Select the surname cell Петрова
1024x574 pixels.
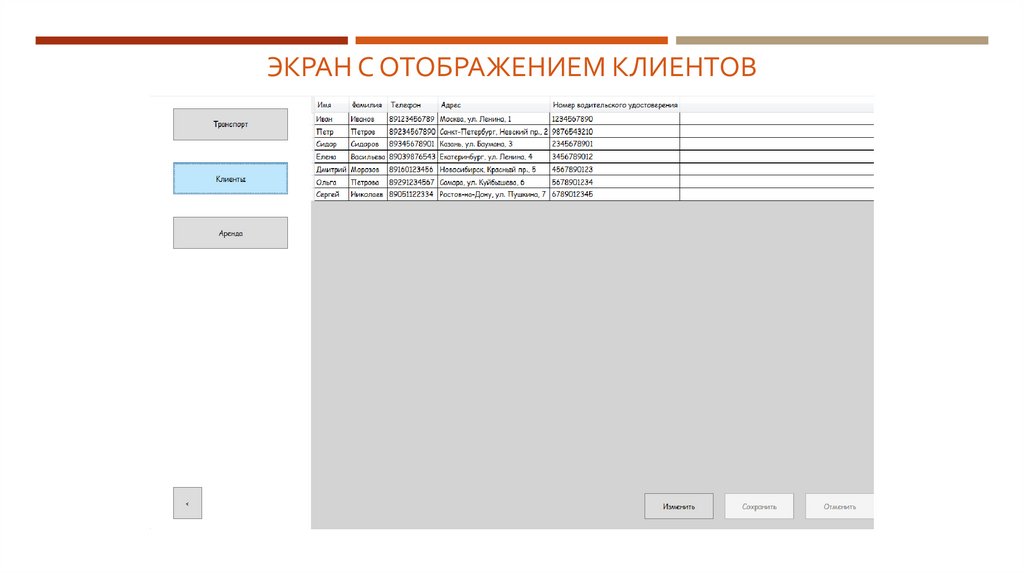pyautogui.click(x=368, y=182)
